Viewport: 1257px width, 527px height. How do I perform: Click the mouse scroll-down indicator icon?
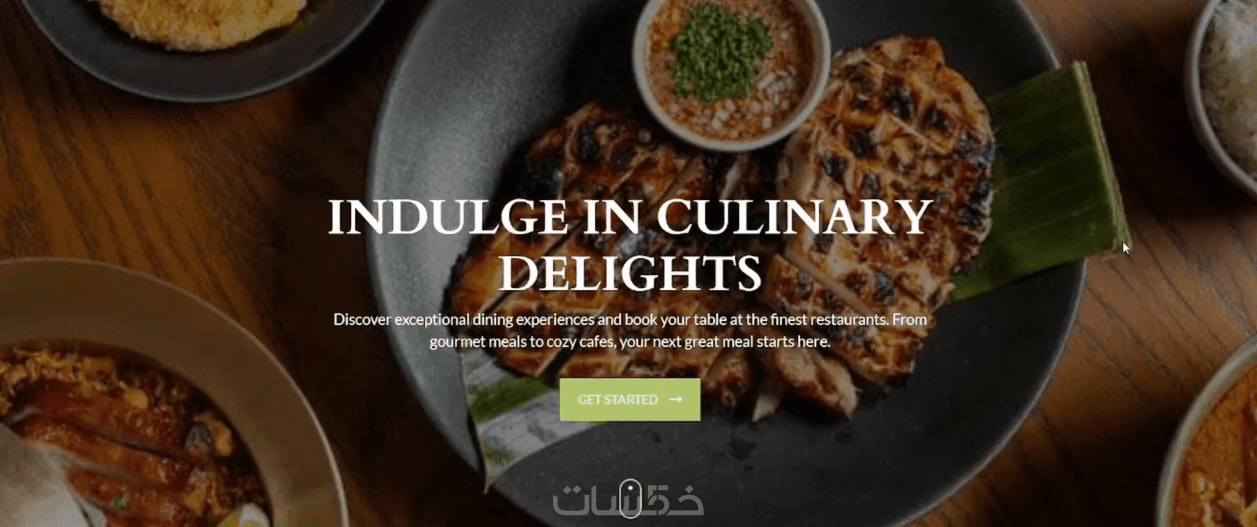click(629, 498)
